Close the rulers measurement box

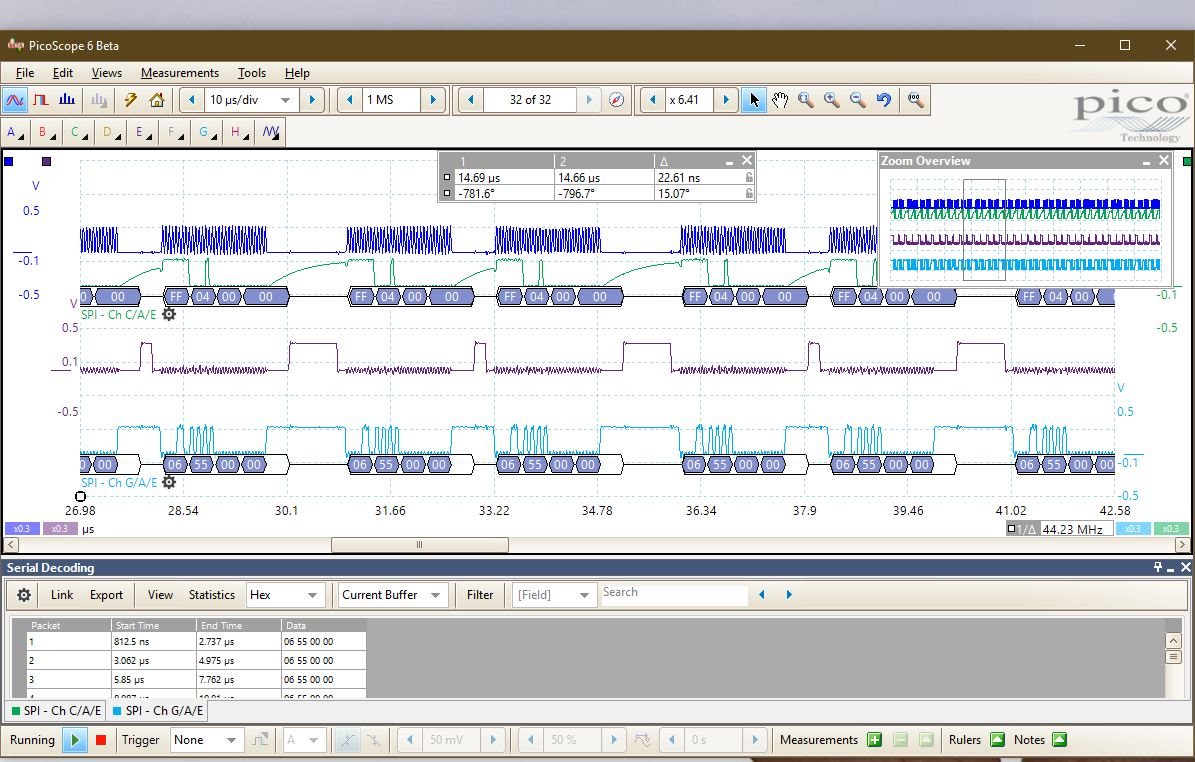pos(747,160)
